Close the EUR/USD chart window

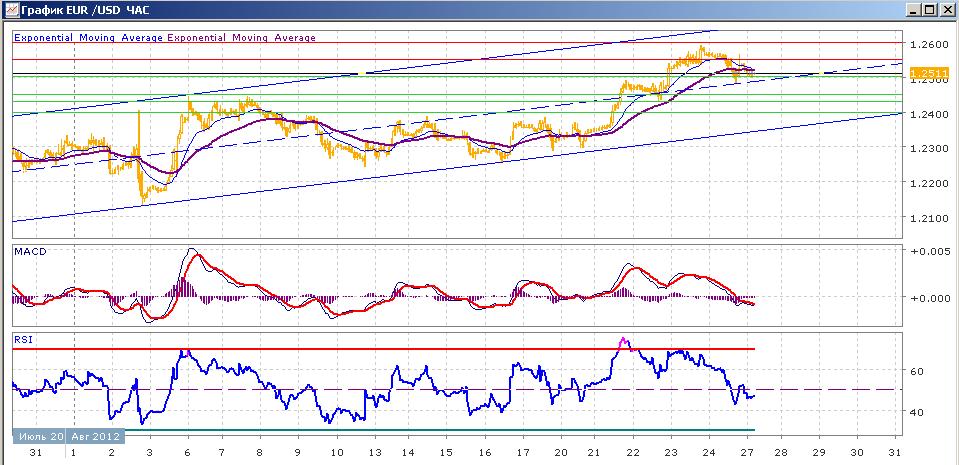[x=946, y=10]
